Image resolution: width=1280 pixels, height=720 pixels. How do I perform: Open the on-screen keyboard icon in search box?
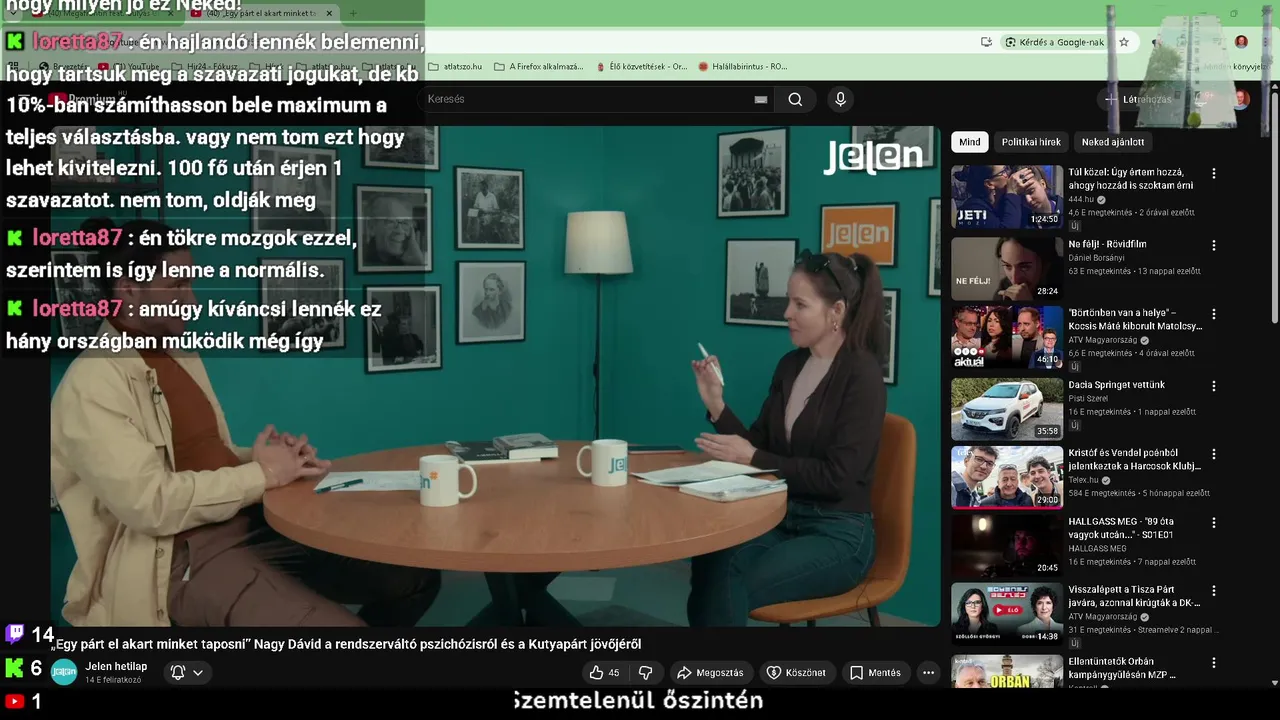pos(761,99)
